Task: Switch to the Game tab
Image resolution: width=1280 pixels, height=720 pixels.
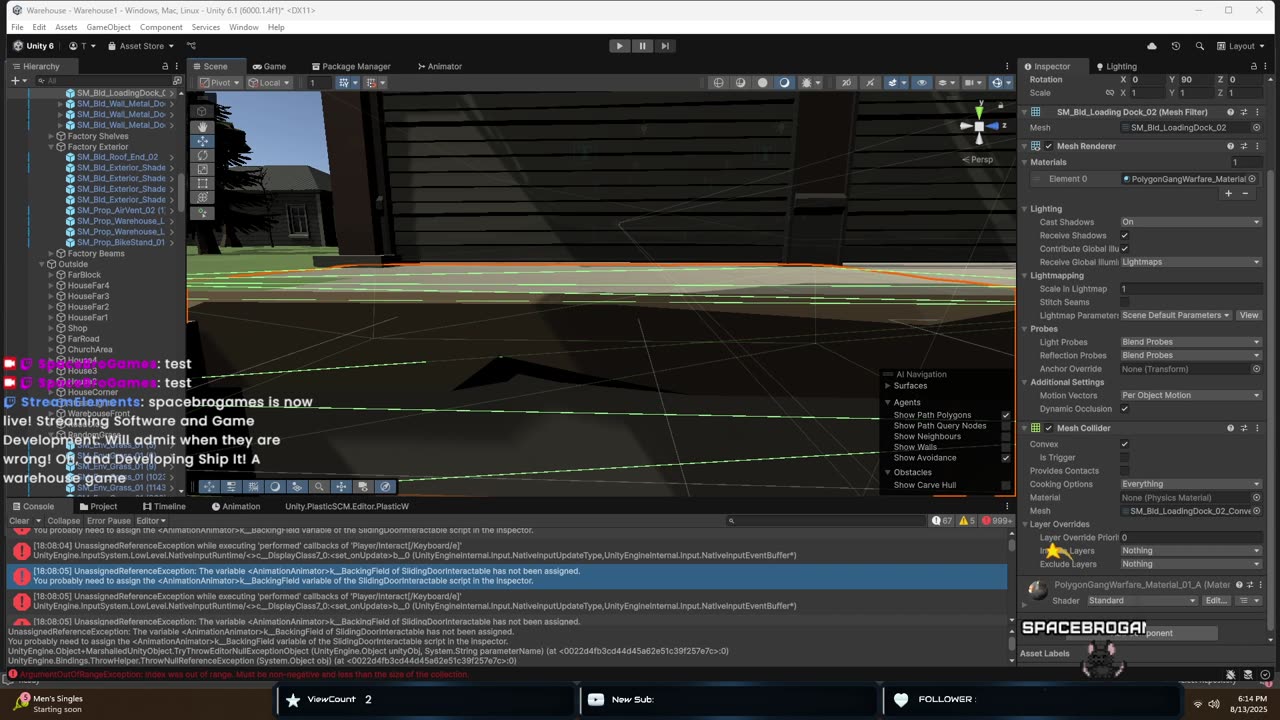Action: [269, 66]
